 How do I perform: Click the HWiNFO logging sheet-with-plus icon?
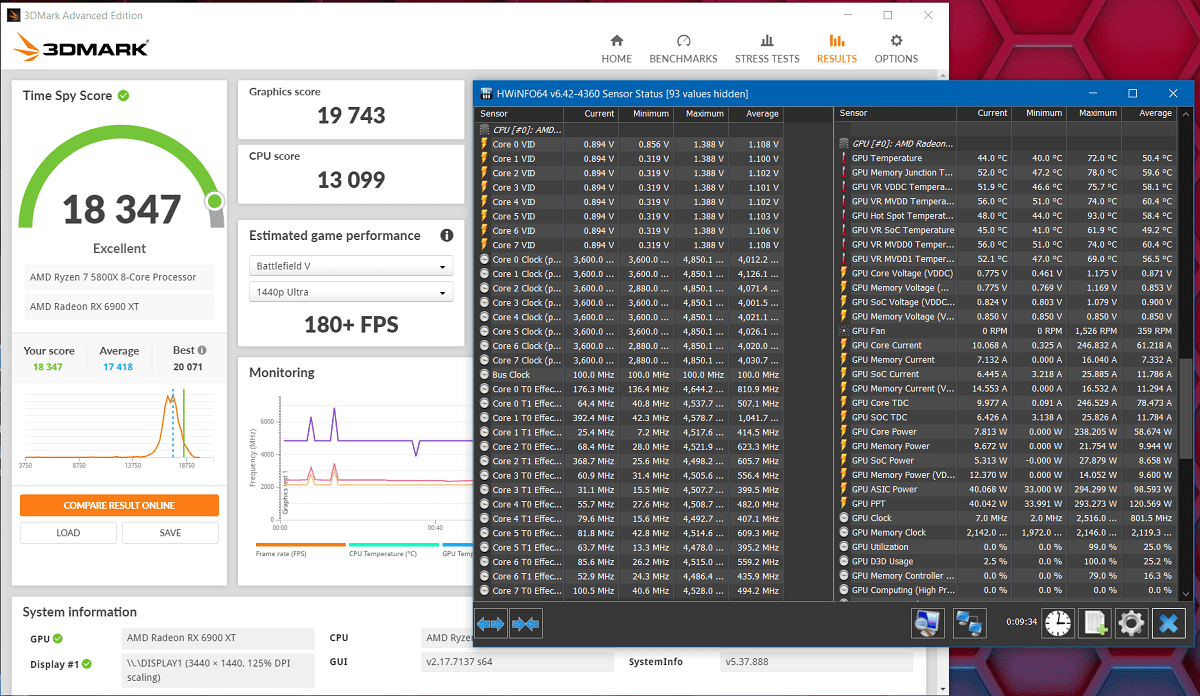[1095, 623]
